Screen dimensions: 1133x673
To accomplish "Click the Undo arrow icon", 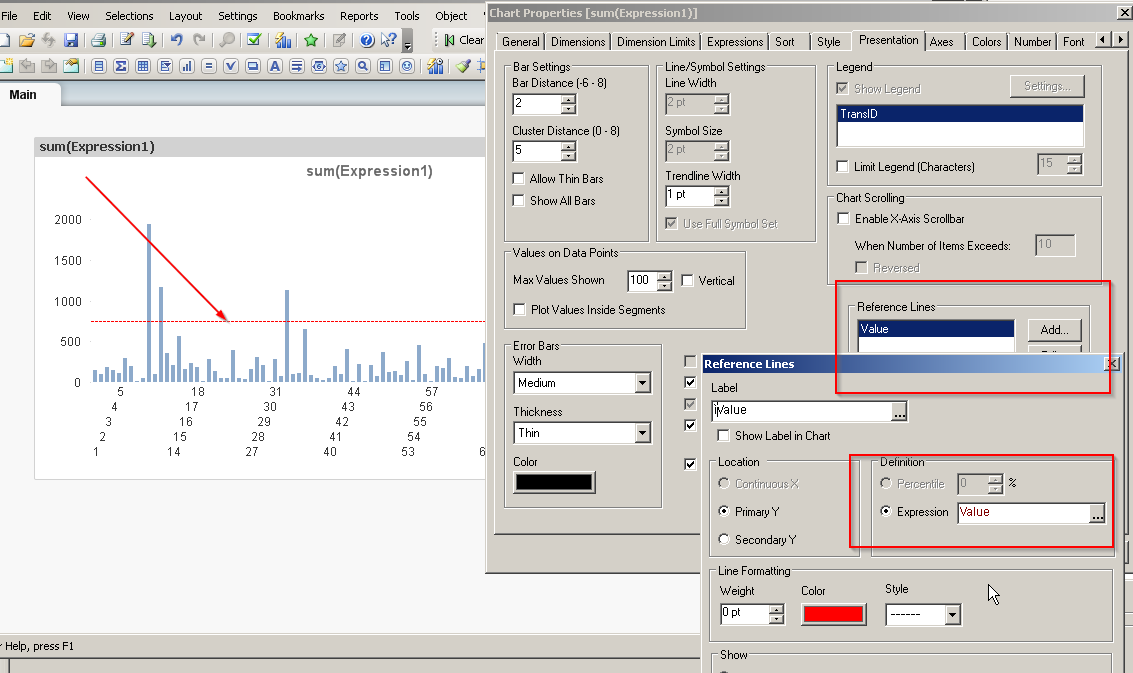I will [x=176, y=40].
